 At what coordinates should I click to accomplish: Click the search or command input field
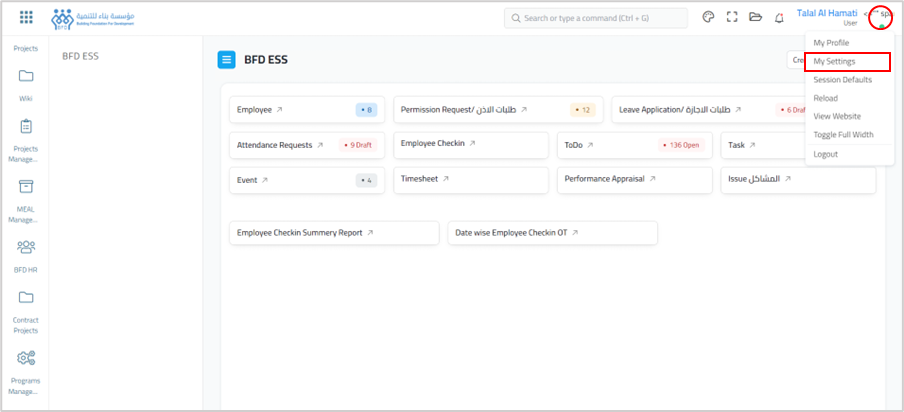click(595, 18)
